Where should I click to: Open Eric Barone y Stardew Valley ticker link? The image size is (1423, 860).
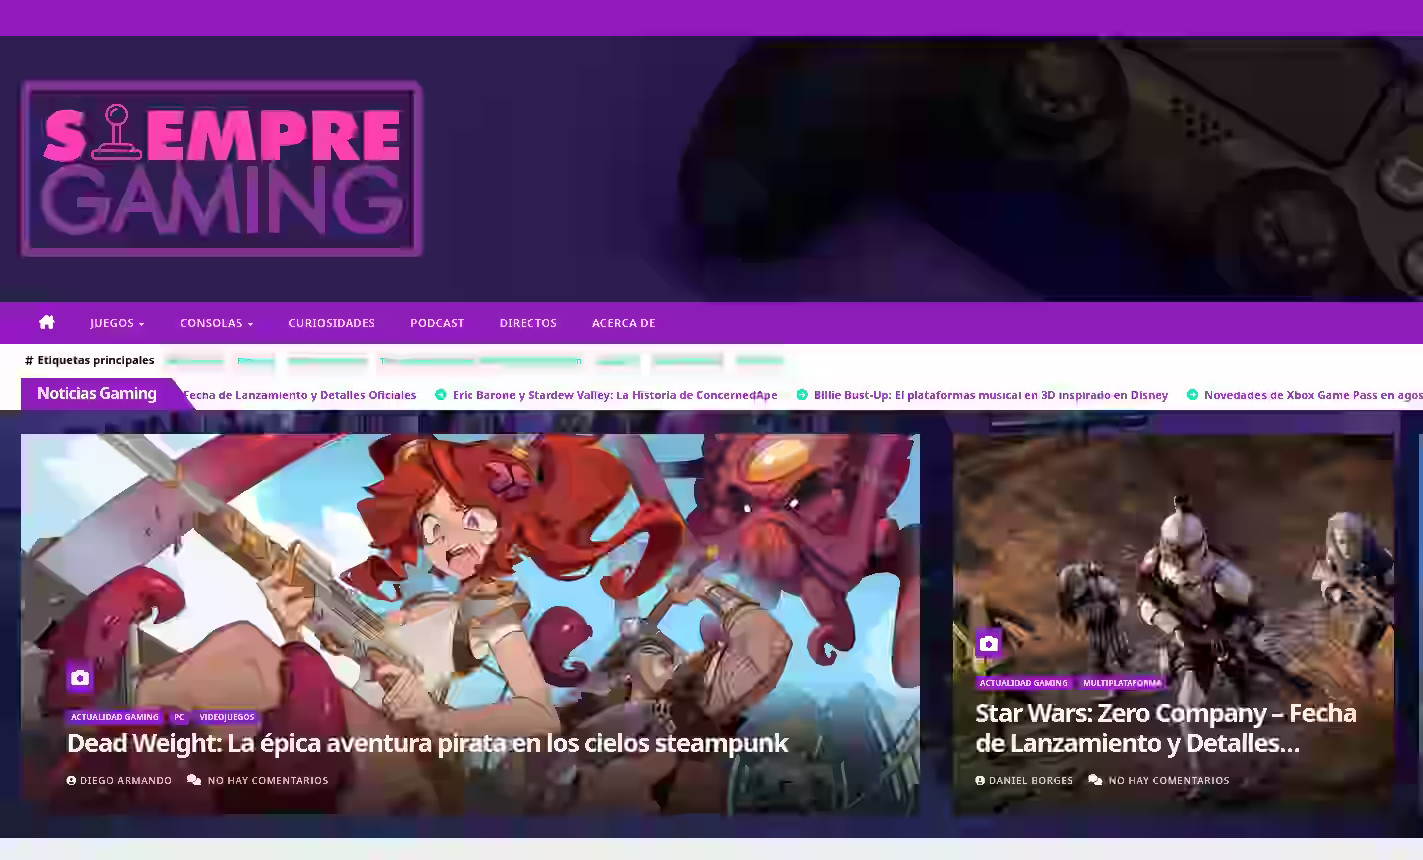(615, 395)
